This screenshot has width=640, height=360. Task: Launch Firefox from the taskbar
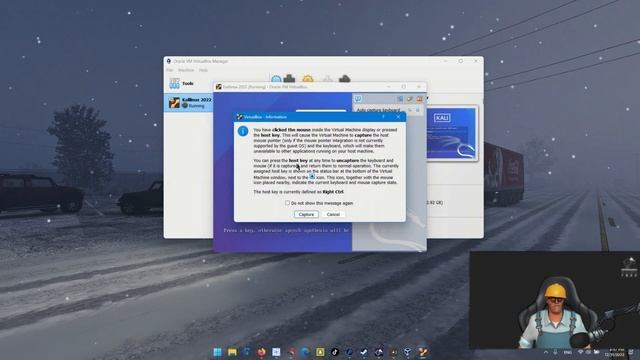pyautogui.click(x=262, y=352)
